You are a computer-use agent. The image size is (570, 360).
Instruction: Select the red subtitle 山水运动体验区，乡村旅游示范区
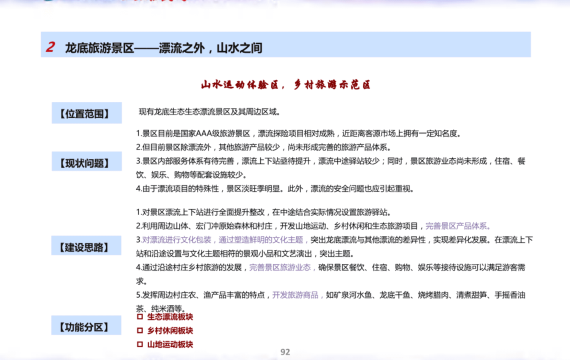[x=285, y=85]
